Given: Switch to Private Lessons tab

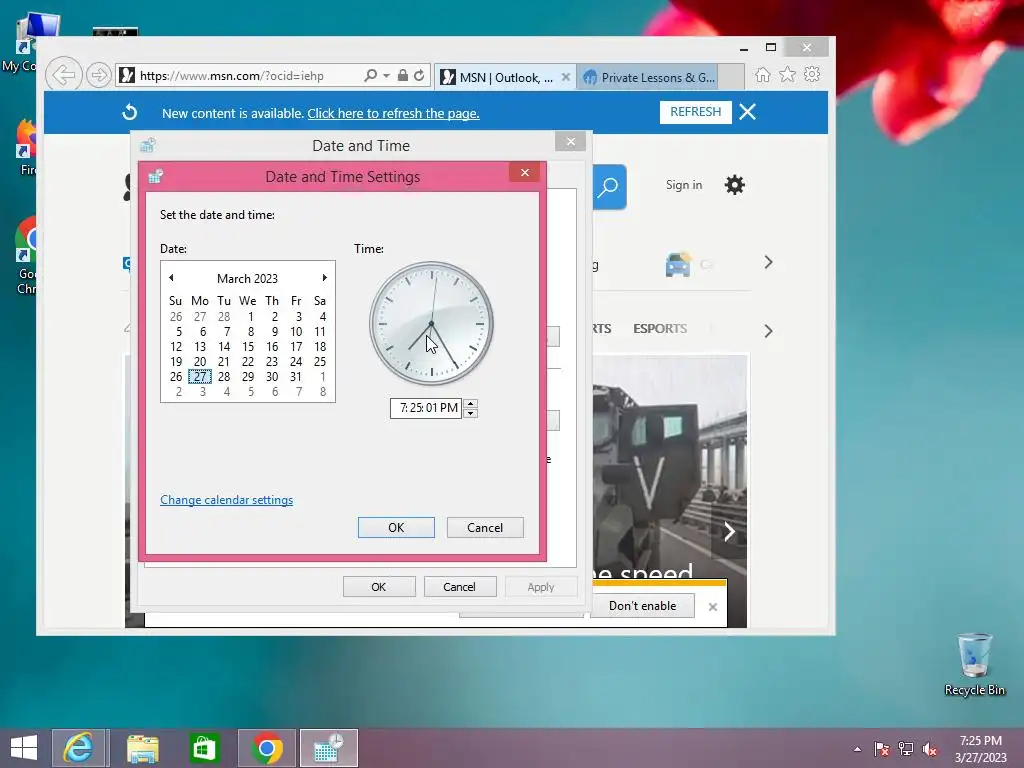Looking at the screenshot, I should (x=648, y=77).
